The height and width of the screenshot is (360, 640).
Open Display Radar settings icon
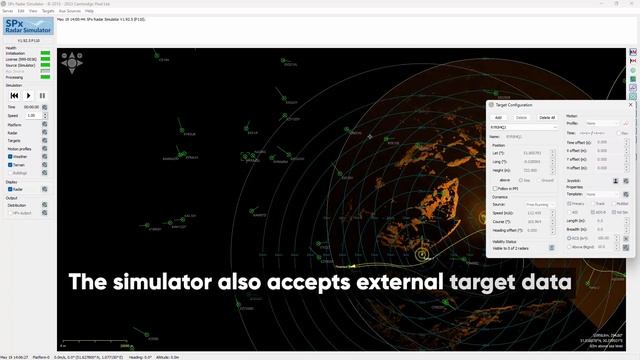point(44,189)
